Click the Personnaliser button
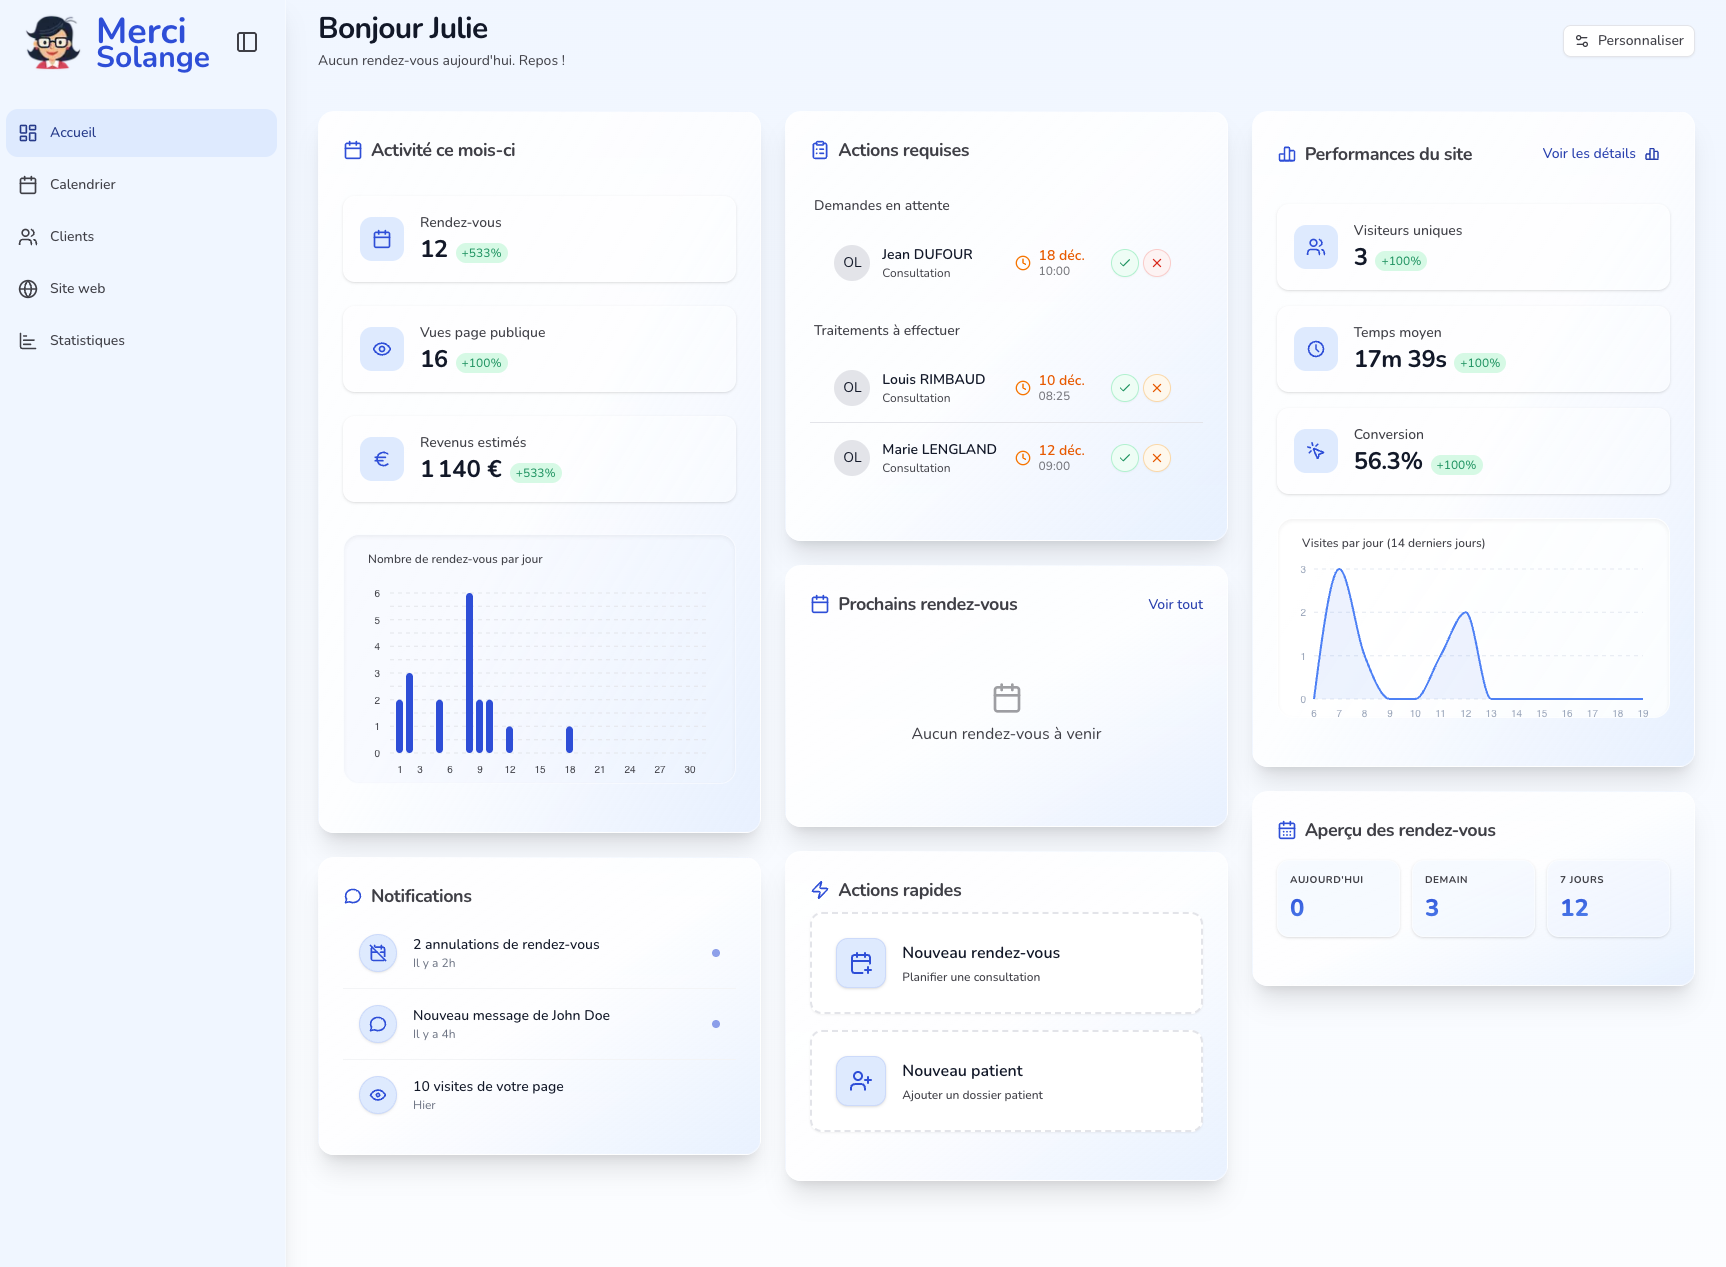The height and width of the screenshot is (1267, 1726). click(1628, 41)
